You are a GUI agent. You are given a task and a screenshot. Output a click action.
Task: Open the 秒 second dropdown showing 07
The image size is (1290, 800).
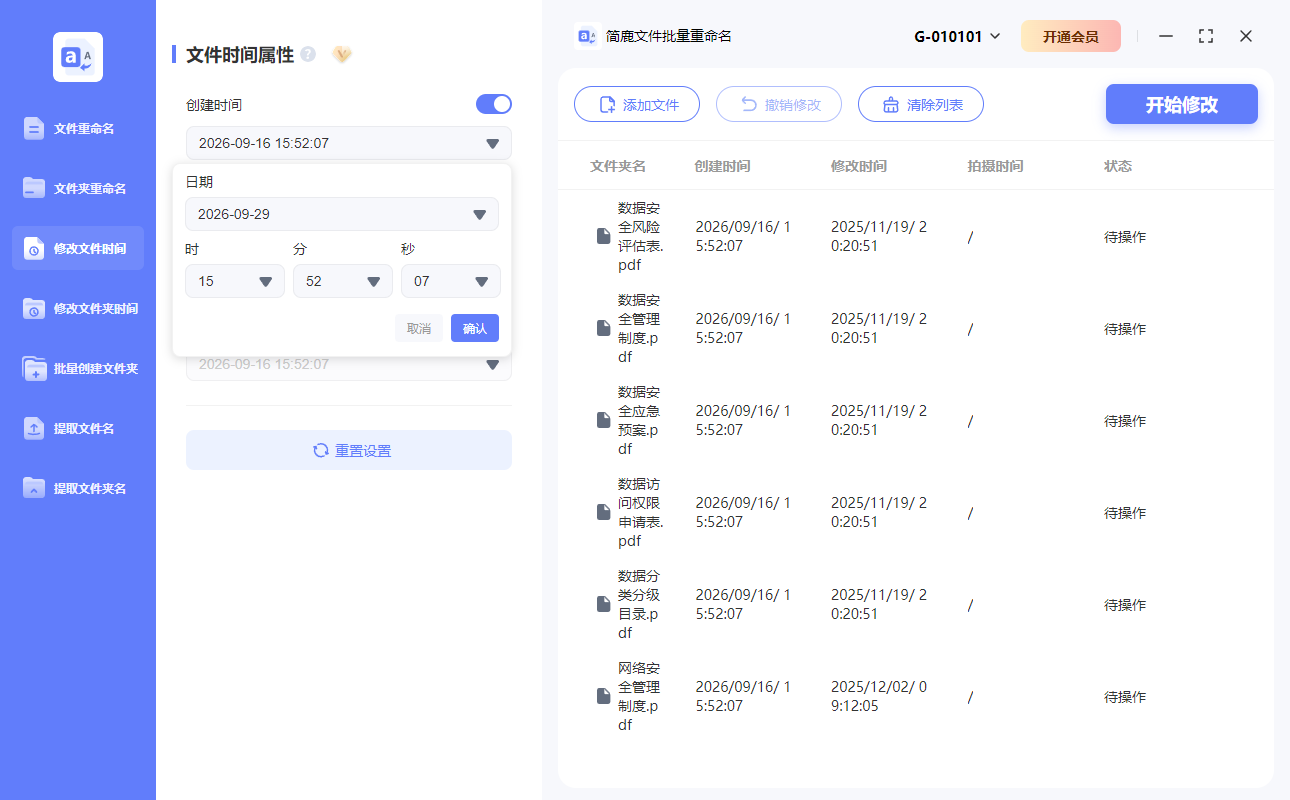451,281
